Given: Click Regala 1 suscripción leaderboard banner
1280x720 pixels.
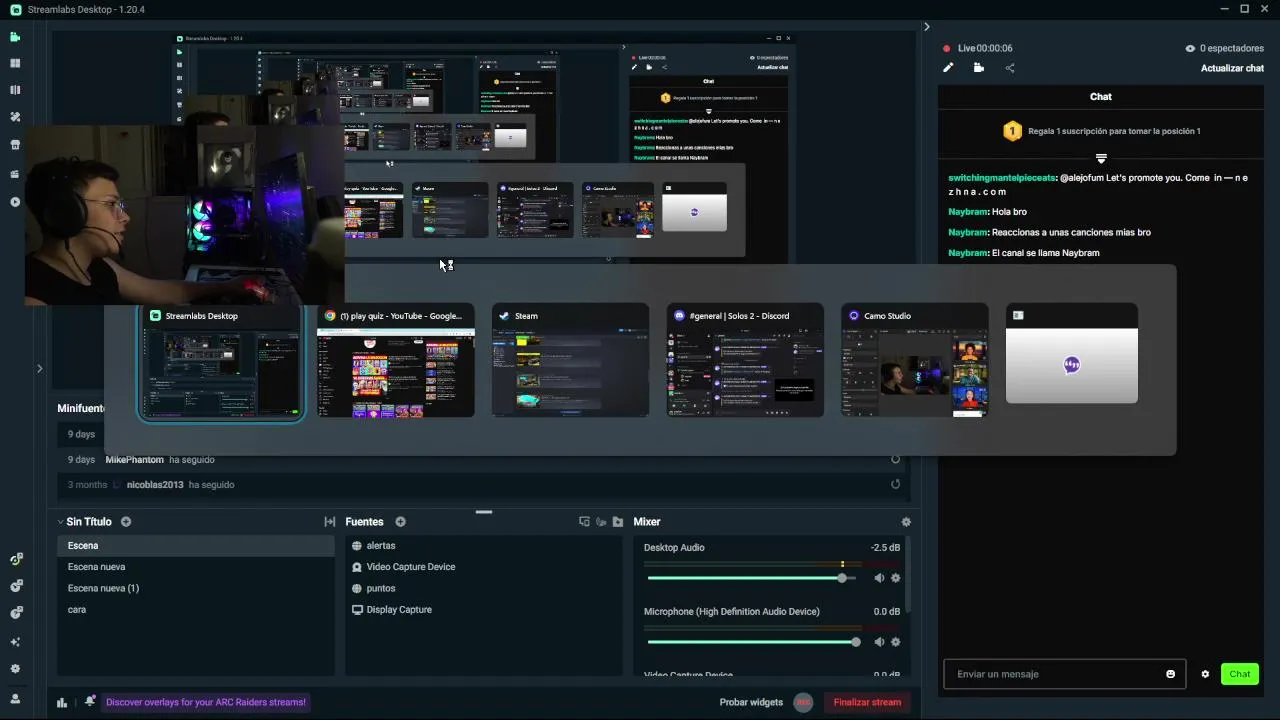Looking at the screenshot, I should point(1101,131).
